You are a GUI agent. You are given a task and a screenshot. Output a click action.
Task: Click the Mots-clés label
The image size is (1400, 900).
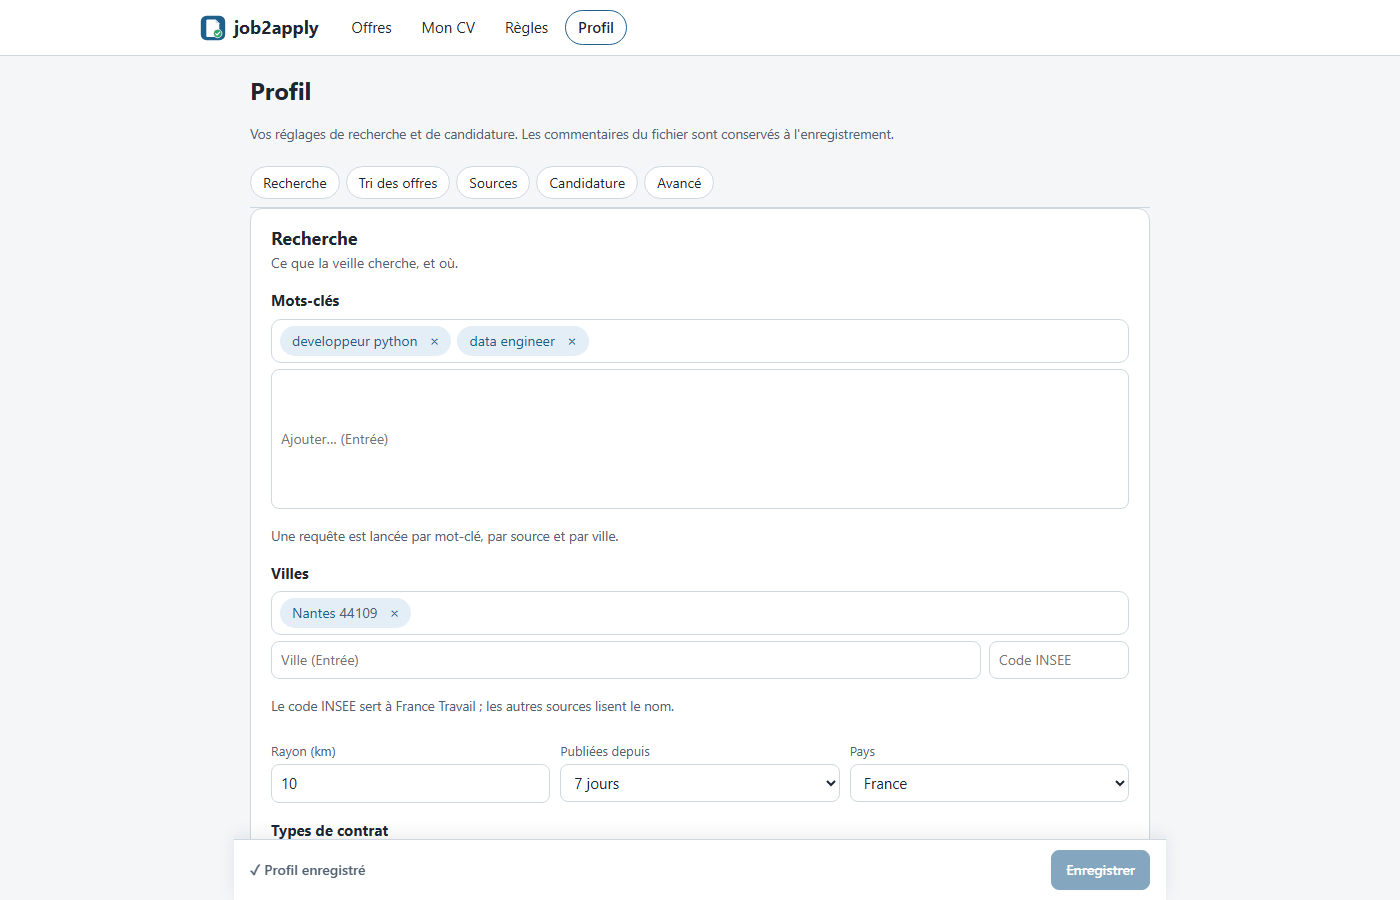tap(305, 301)
